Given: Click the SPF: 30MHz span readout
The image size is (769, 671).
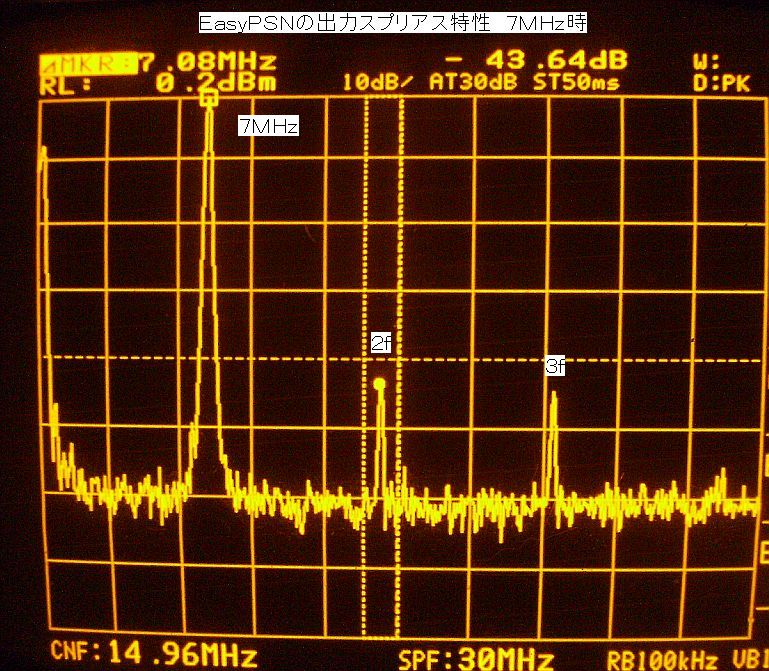Looking at the screenshot, I should [x=476, y=658].
